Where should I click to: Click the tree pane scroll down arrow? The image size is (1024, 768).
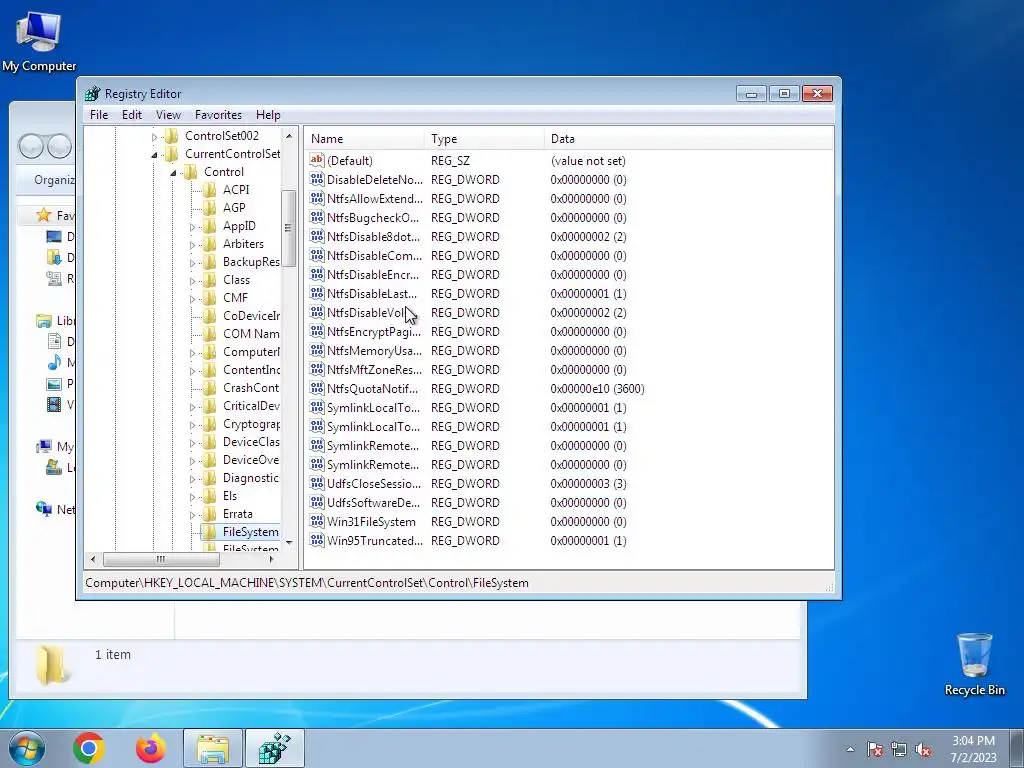pyautogui.click(x=289, y=542)
